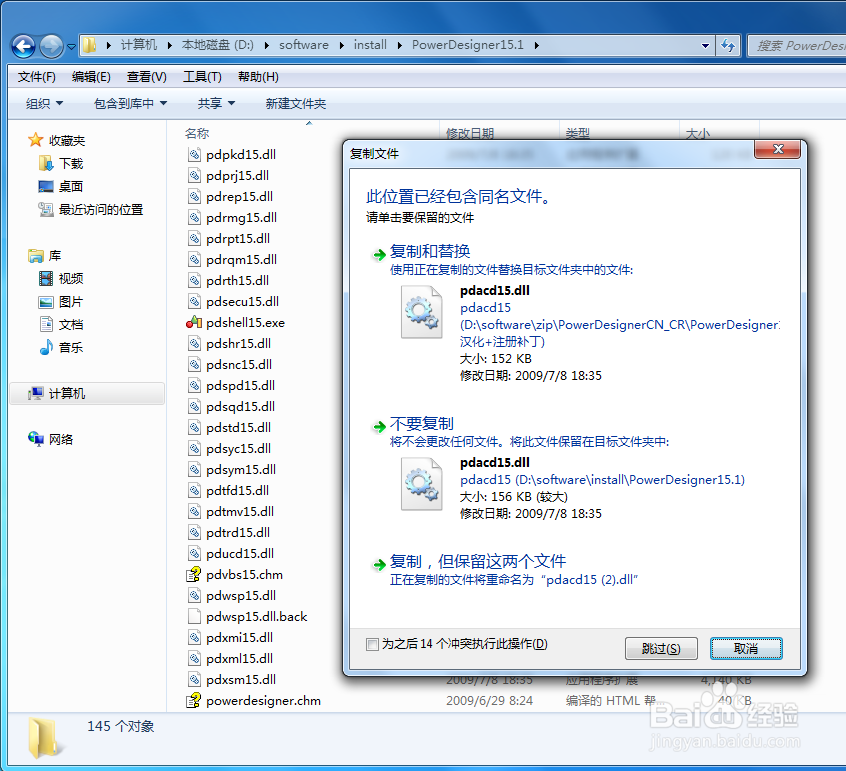Click destination pdacd15.dll gear icon under 不要复制
Viewport: 846px width, 771px height.
[x=421, y=484]
